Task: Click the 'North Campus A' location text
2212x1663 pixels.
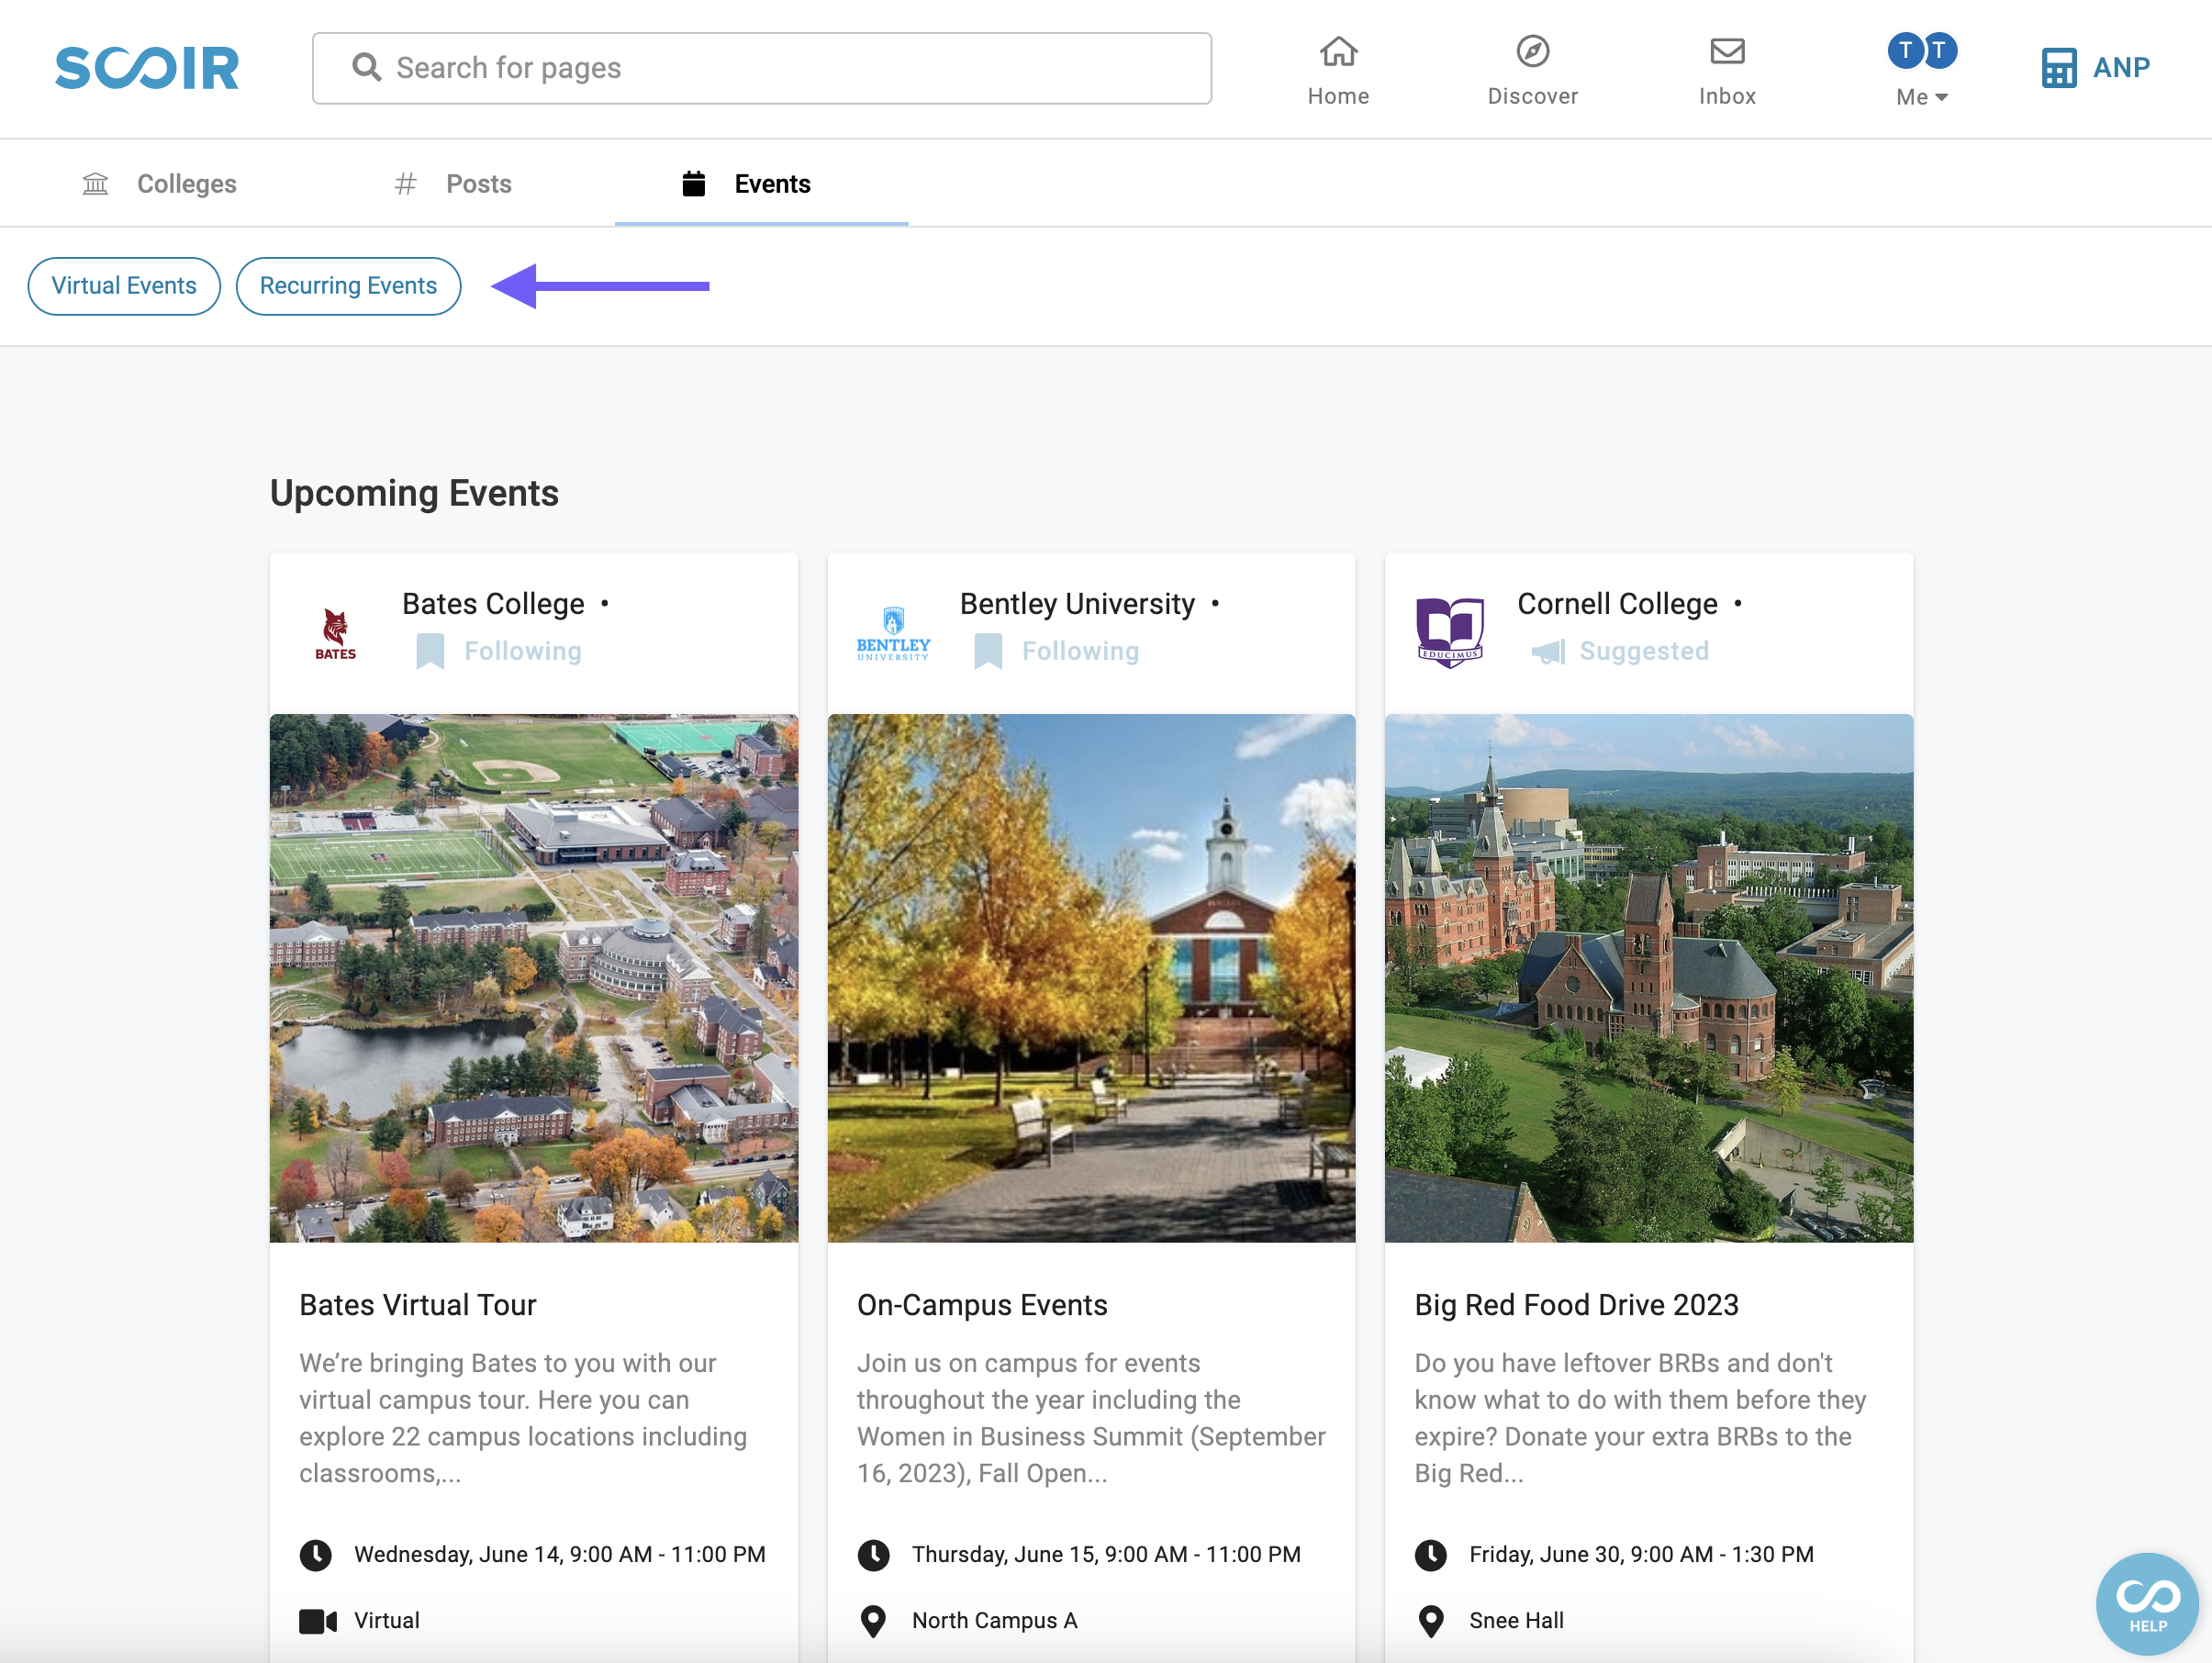Action: [994, 1621]
